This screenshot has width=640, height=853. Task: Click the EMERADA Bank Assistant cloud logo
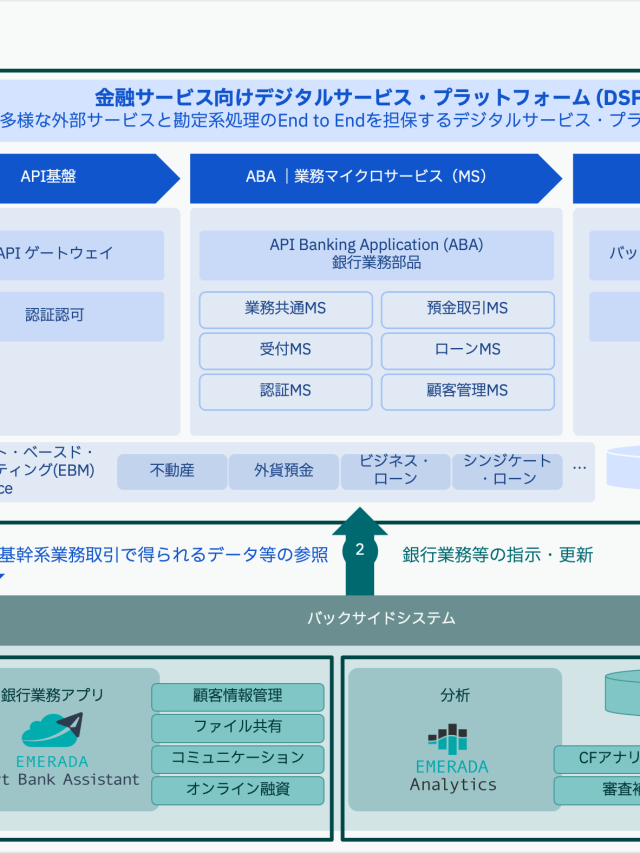52,730
